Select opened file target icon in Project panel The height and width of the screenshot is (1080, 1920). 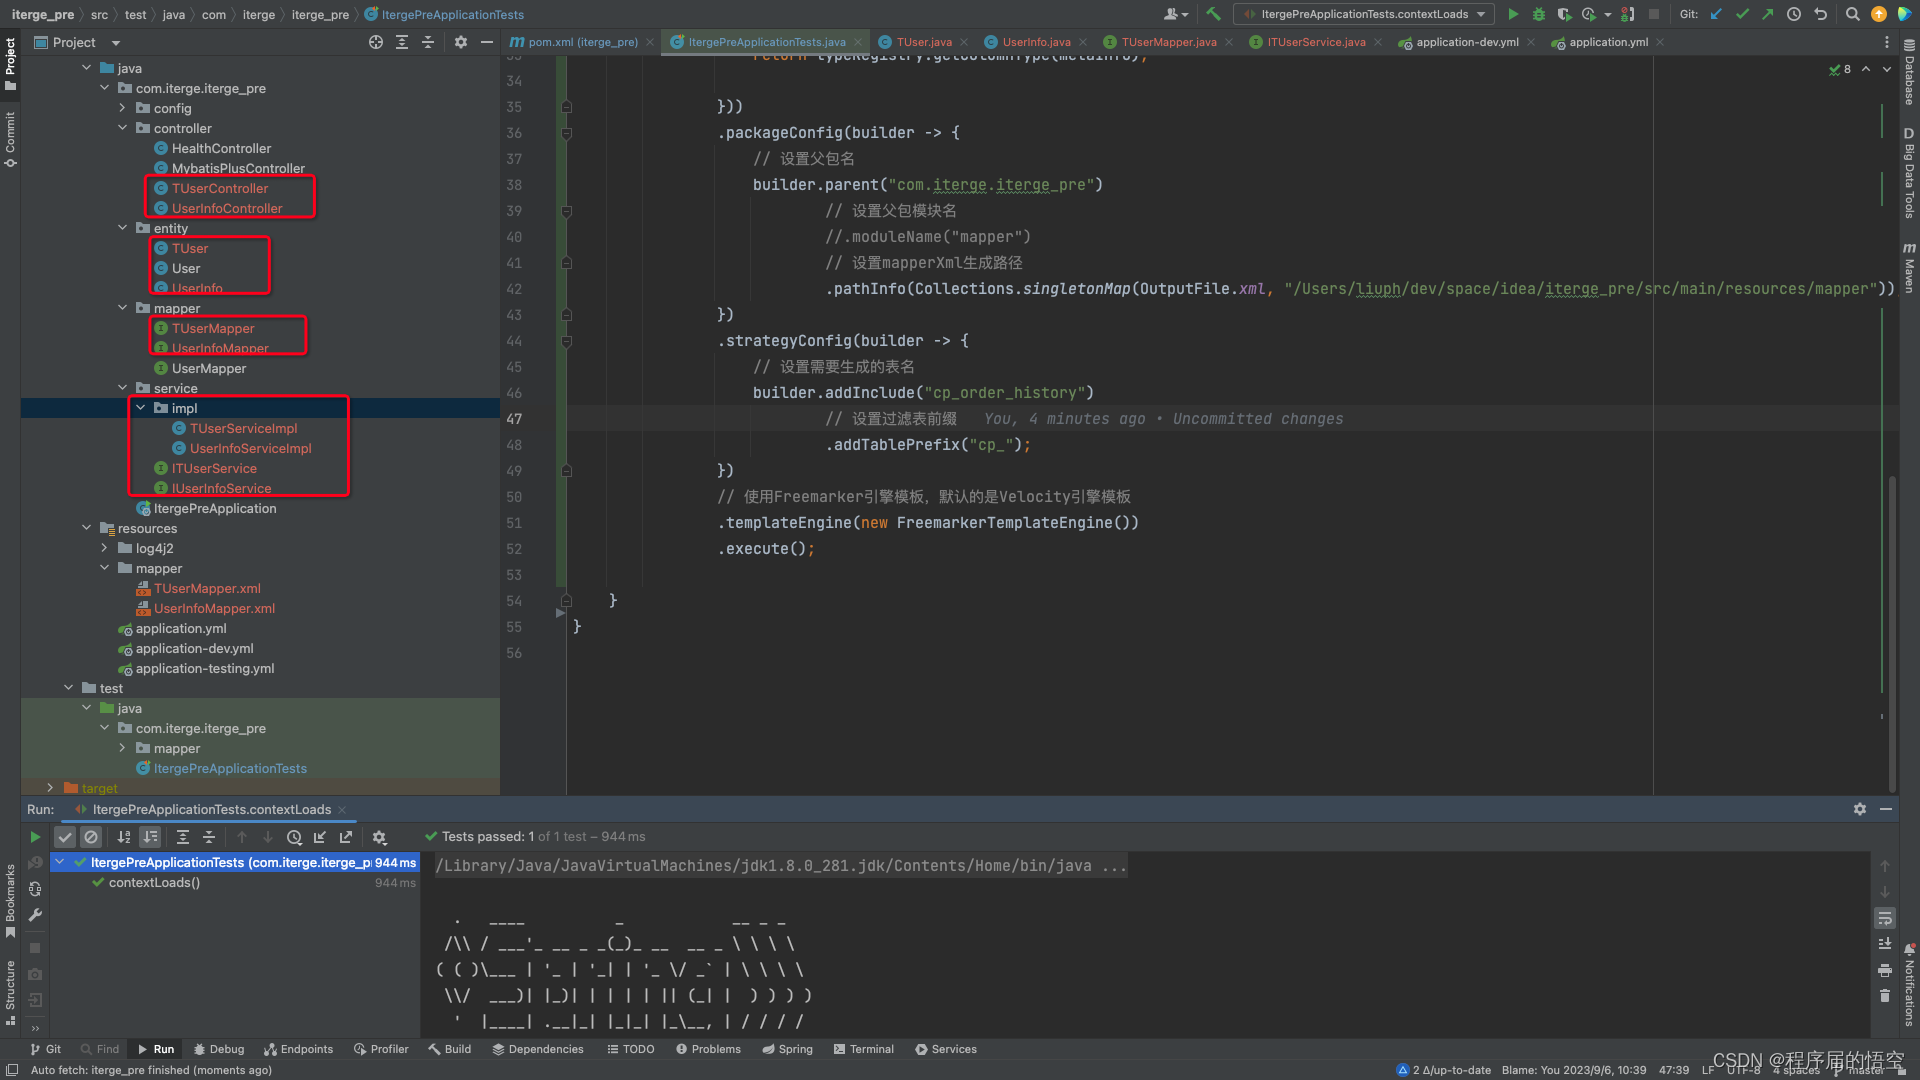tap(376, 42)
